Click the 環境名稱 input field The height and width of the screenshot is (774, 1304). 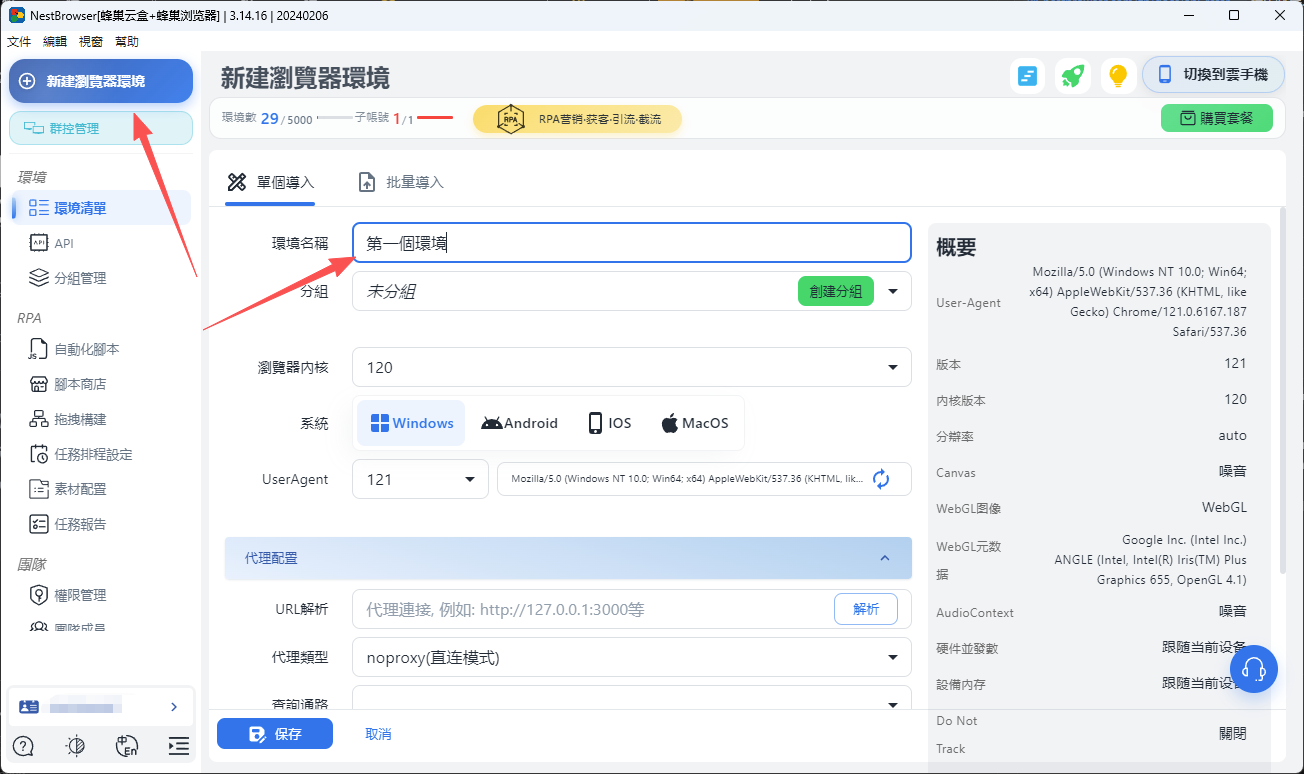pos(631,242)
